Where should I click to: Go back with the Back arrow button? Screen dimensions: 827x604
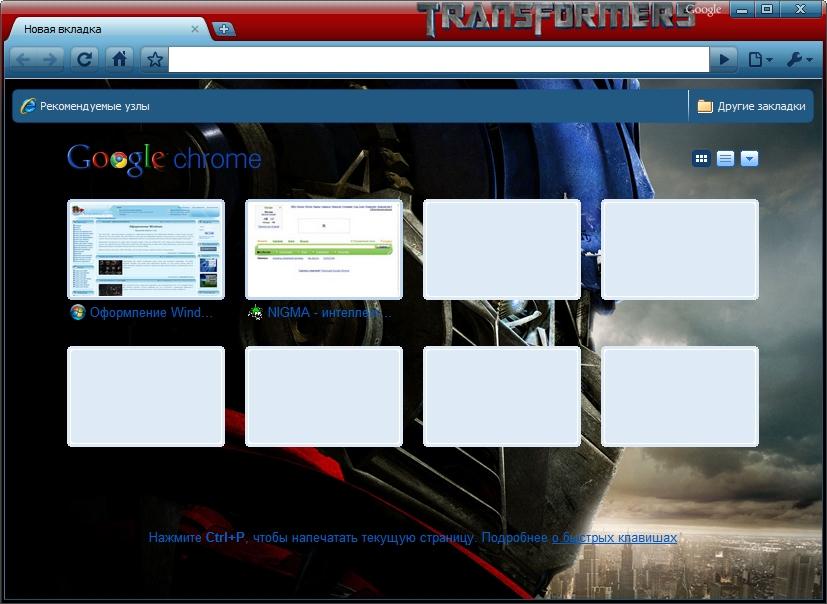23,59
